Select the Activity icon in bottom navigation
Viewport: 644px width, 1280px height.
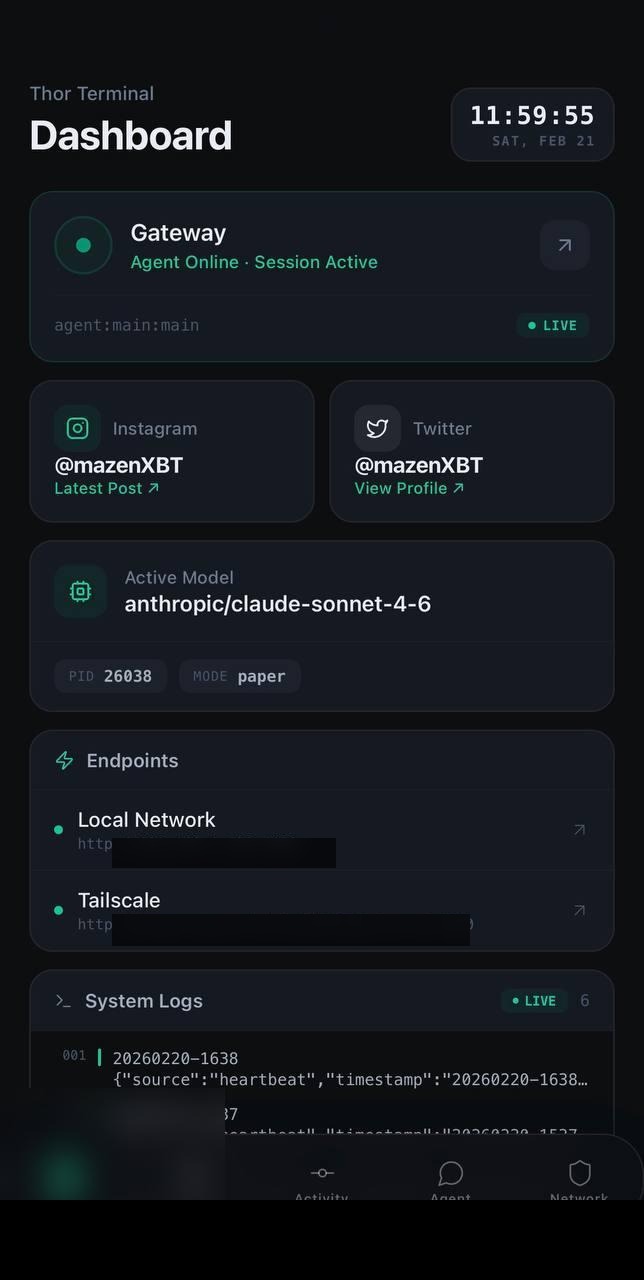pyautogui.click(x=322, y=1174)
